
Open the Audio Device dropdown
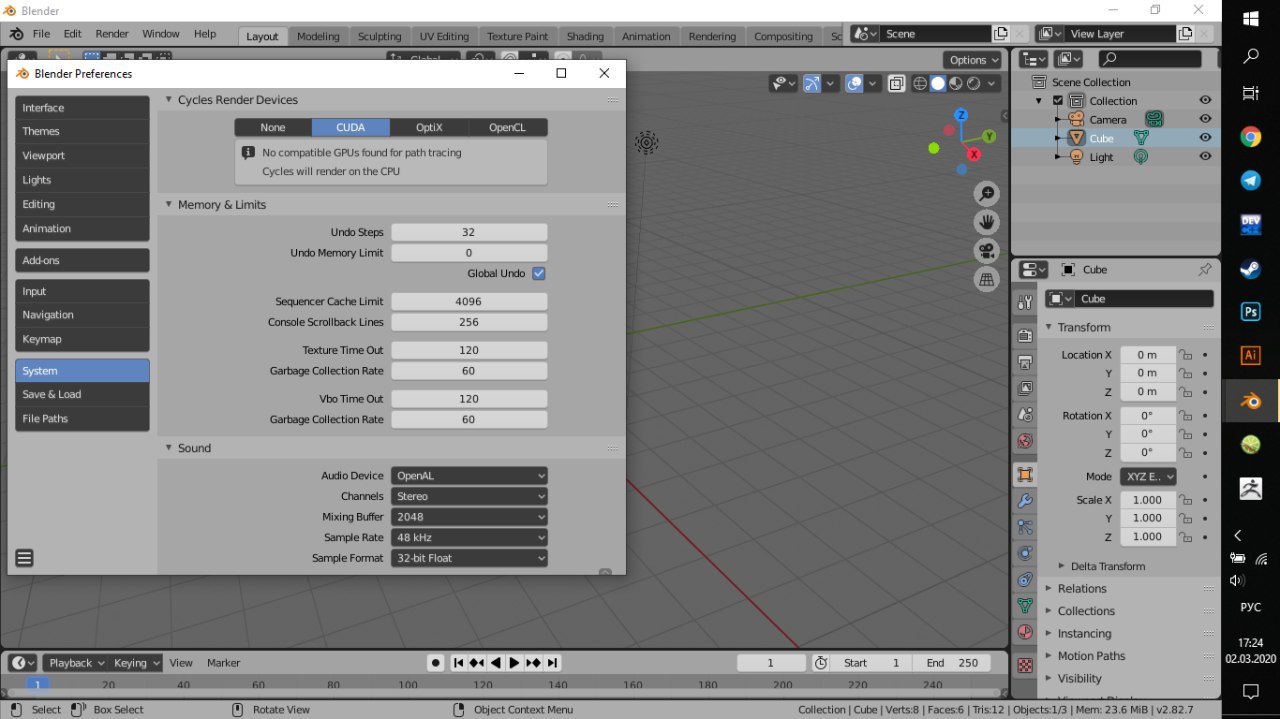tap(469, 476)
